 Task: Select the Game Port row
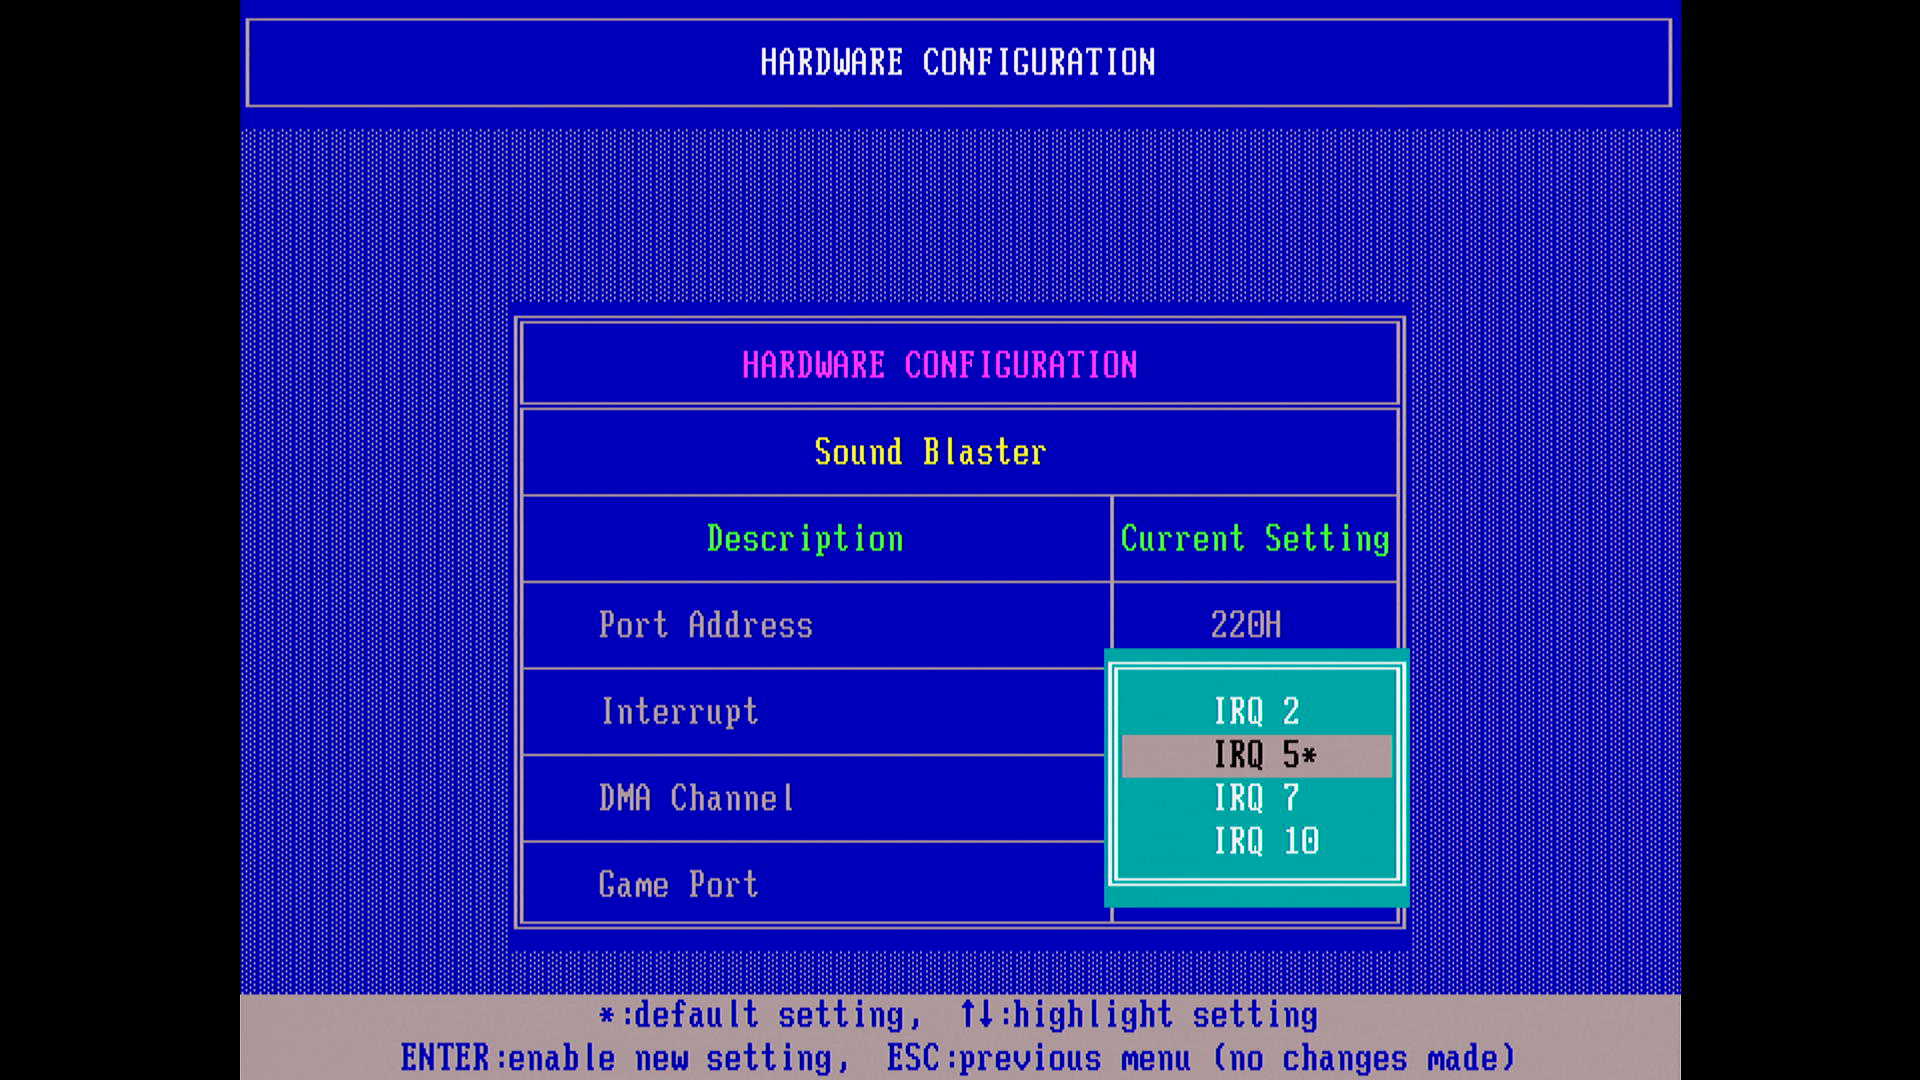coord(678,885)
